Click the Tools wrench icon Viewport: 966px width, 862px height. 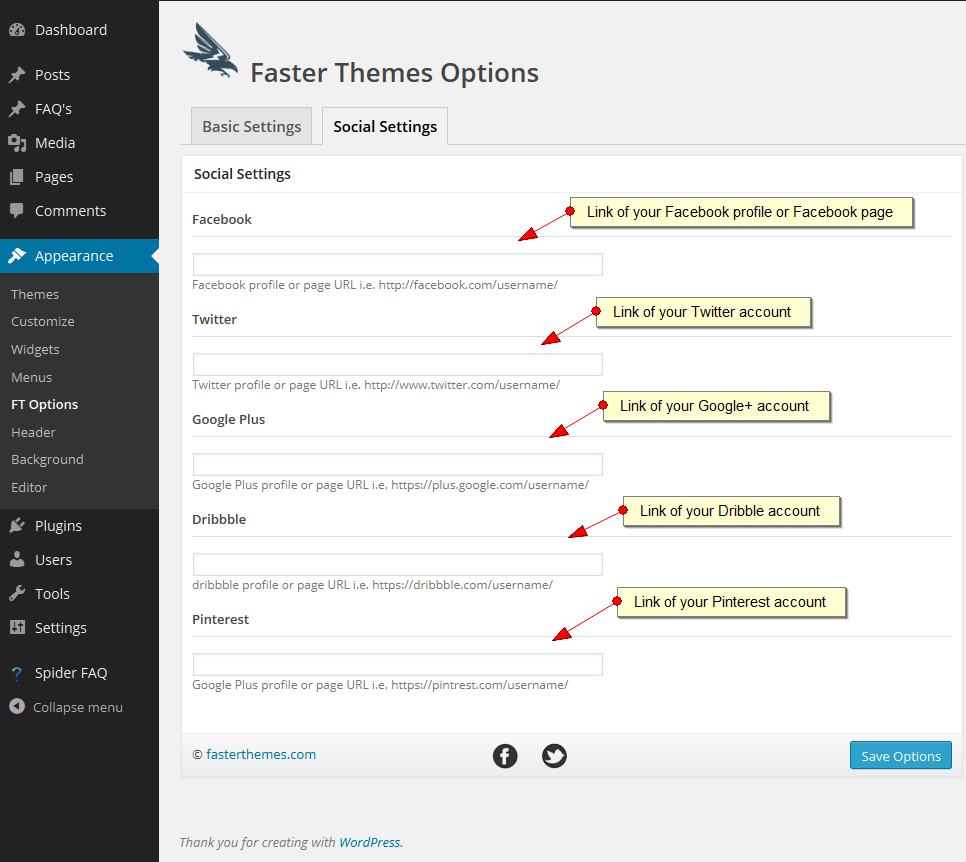tap(17, 593)
